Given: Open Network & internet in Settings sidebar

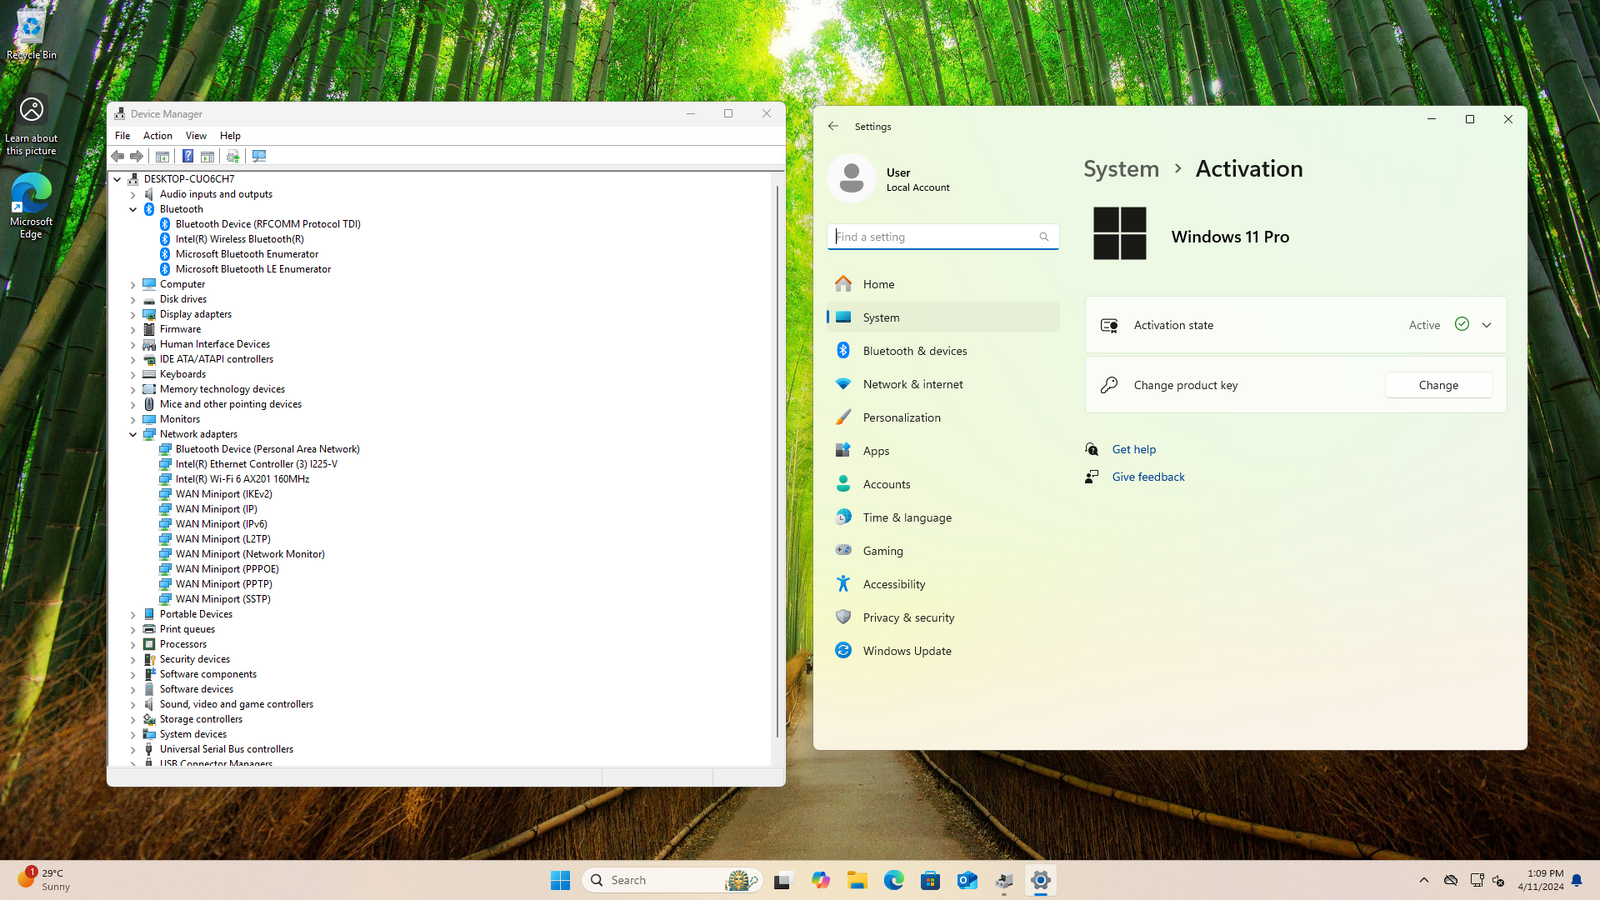Looking at the screenshot, I should (943, 384).
